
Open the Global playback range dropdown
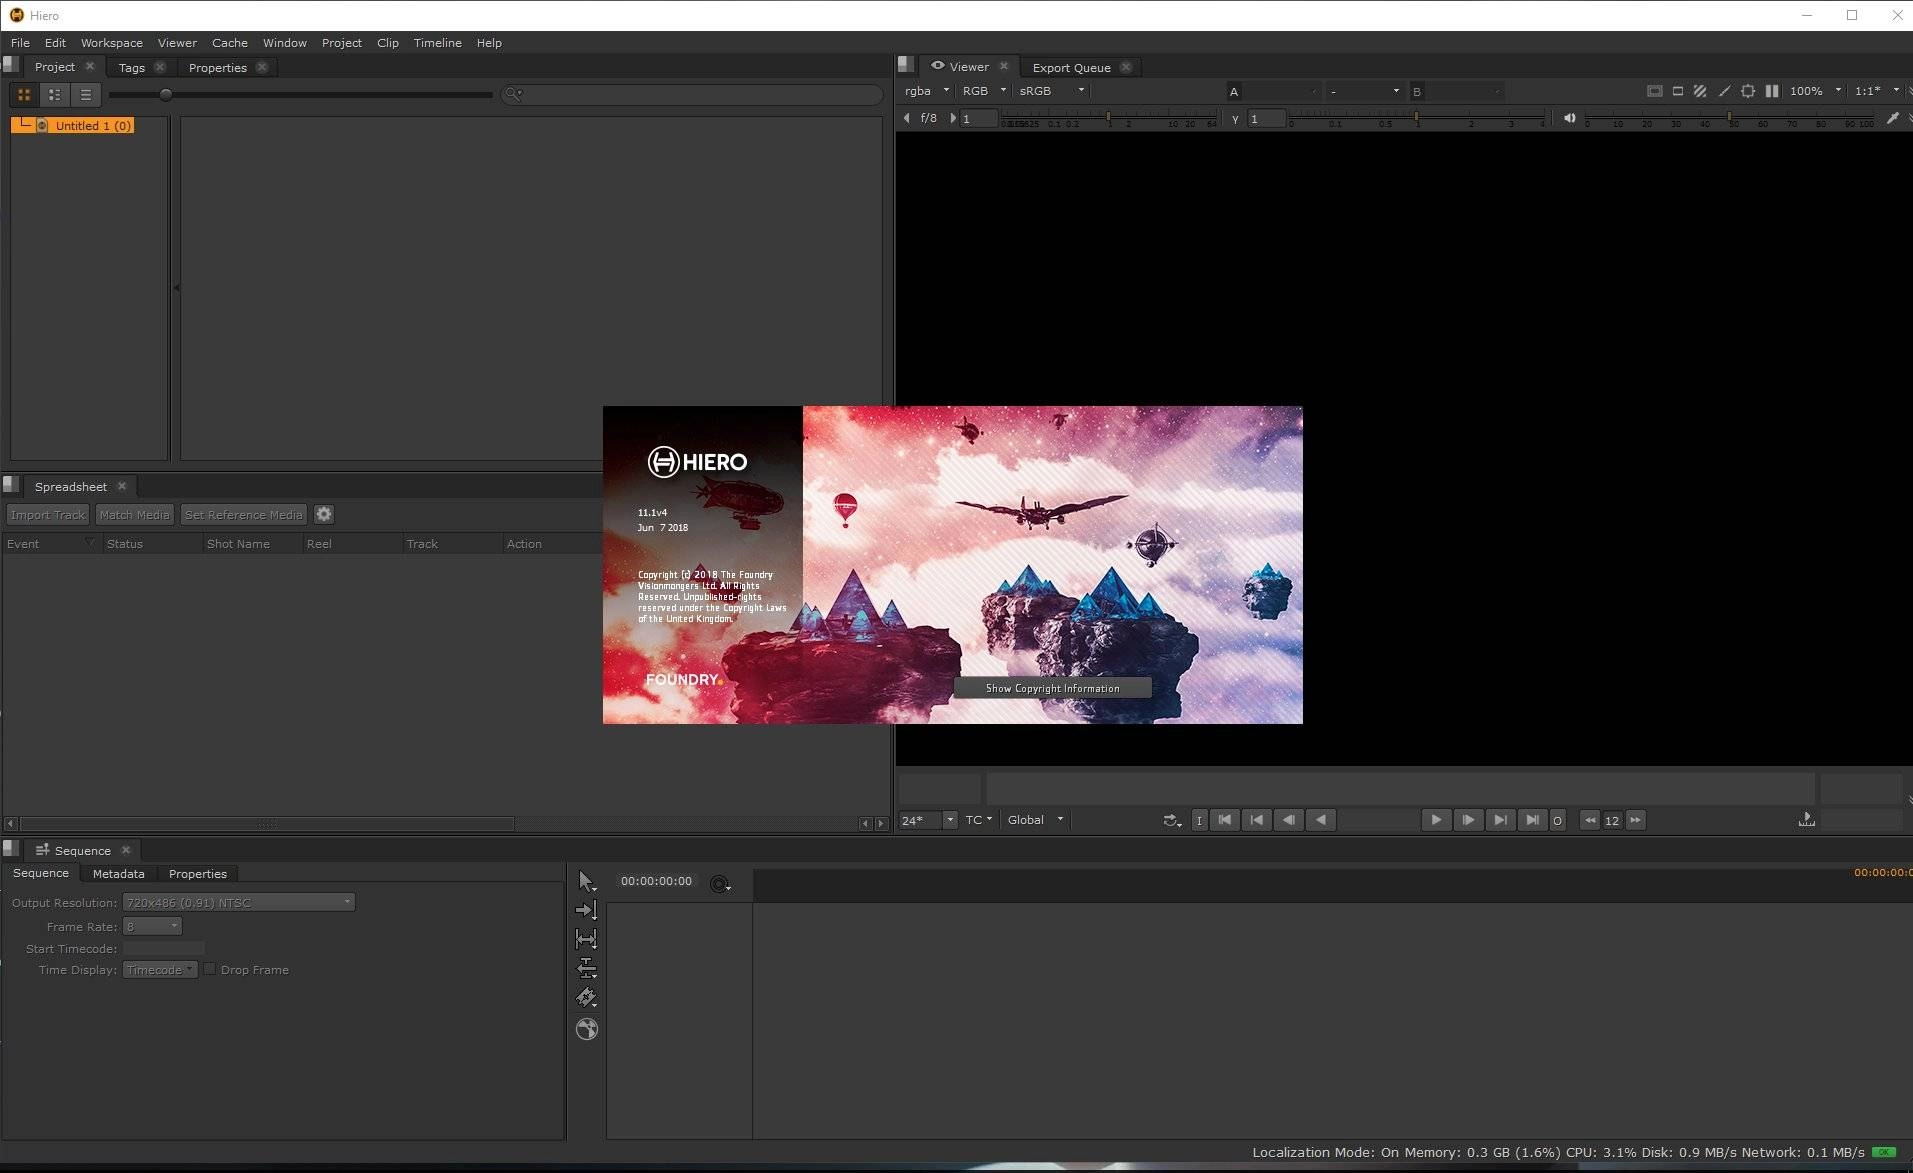point(1035,820)
